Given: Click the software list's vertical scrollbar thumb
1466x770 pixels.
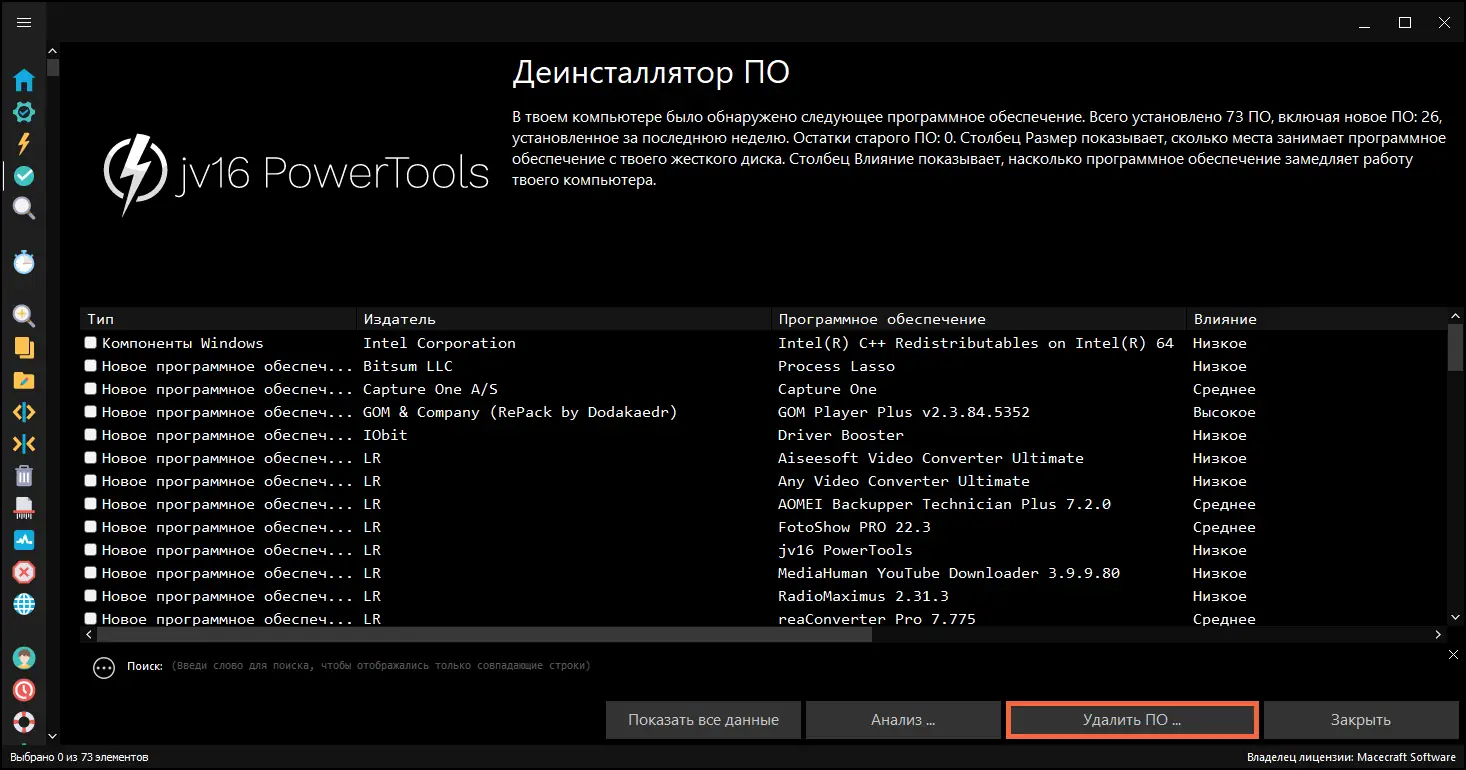Looking at the screenshot, I should (x=1456, y=346).
